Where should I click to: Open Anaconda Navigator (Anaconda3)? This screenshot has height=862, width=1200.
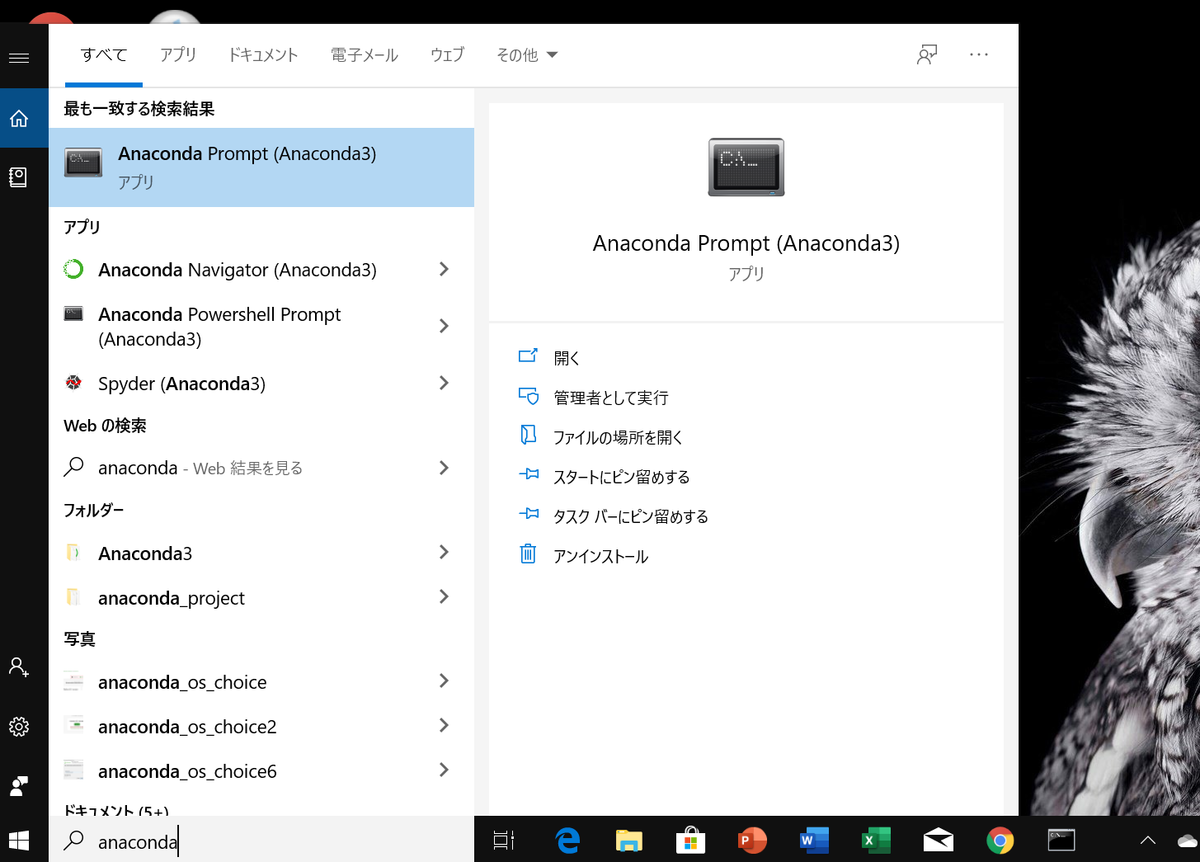point(236,269)
